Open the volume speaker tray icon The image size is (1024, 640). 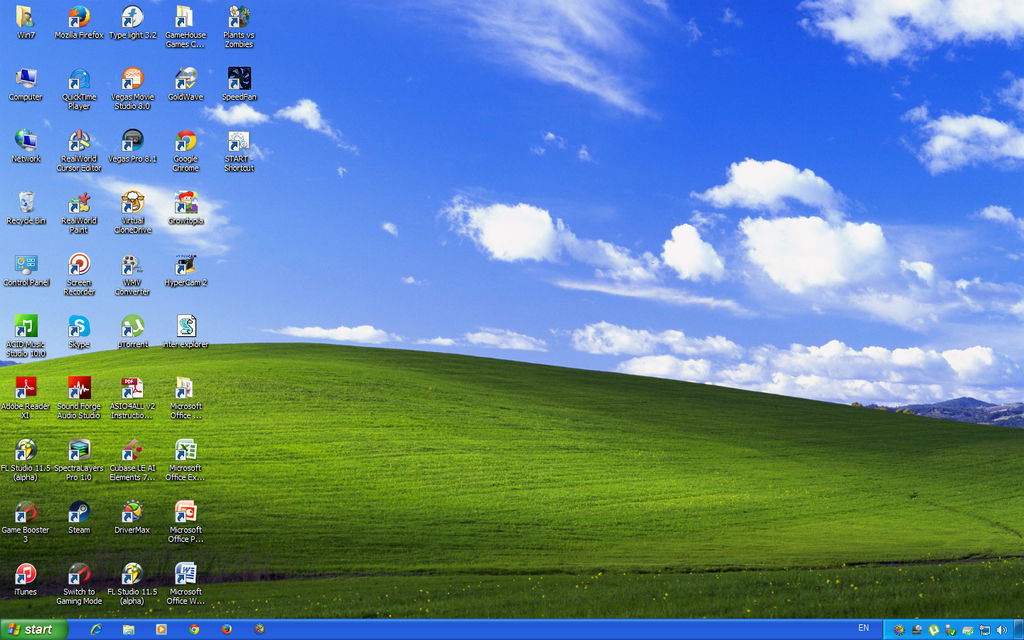click(x=1002, y=630)
